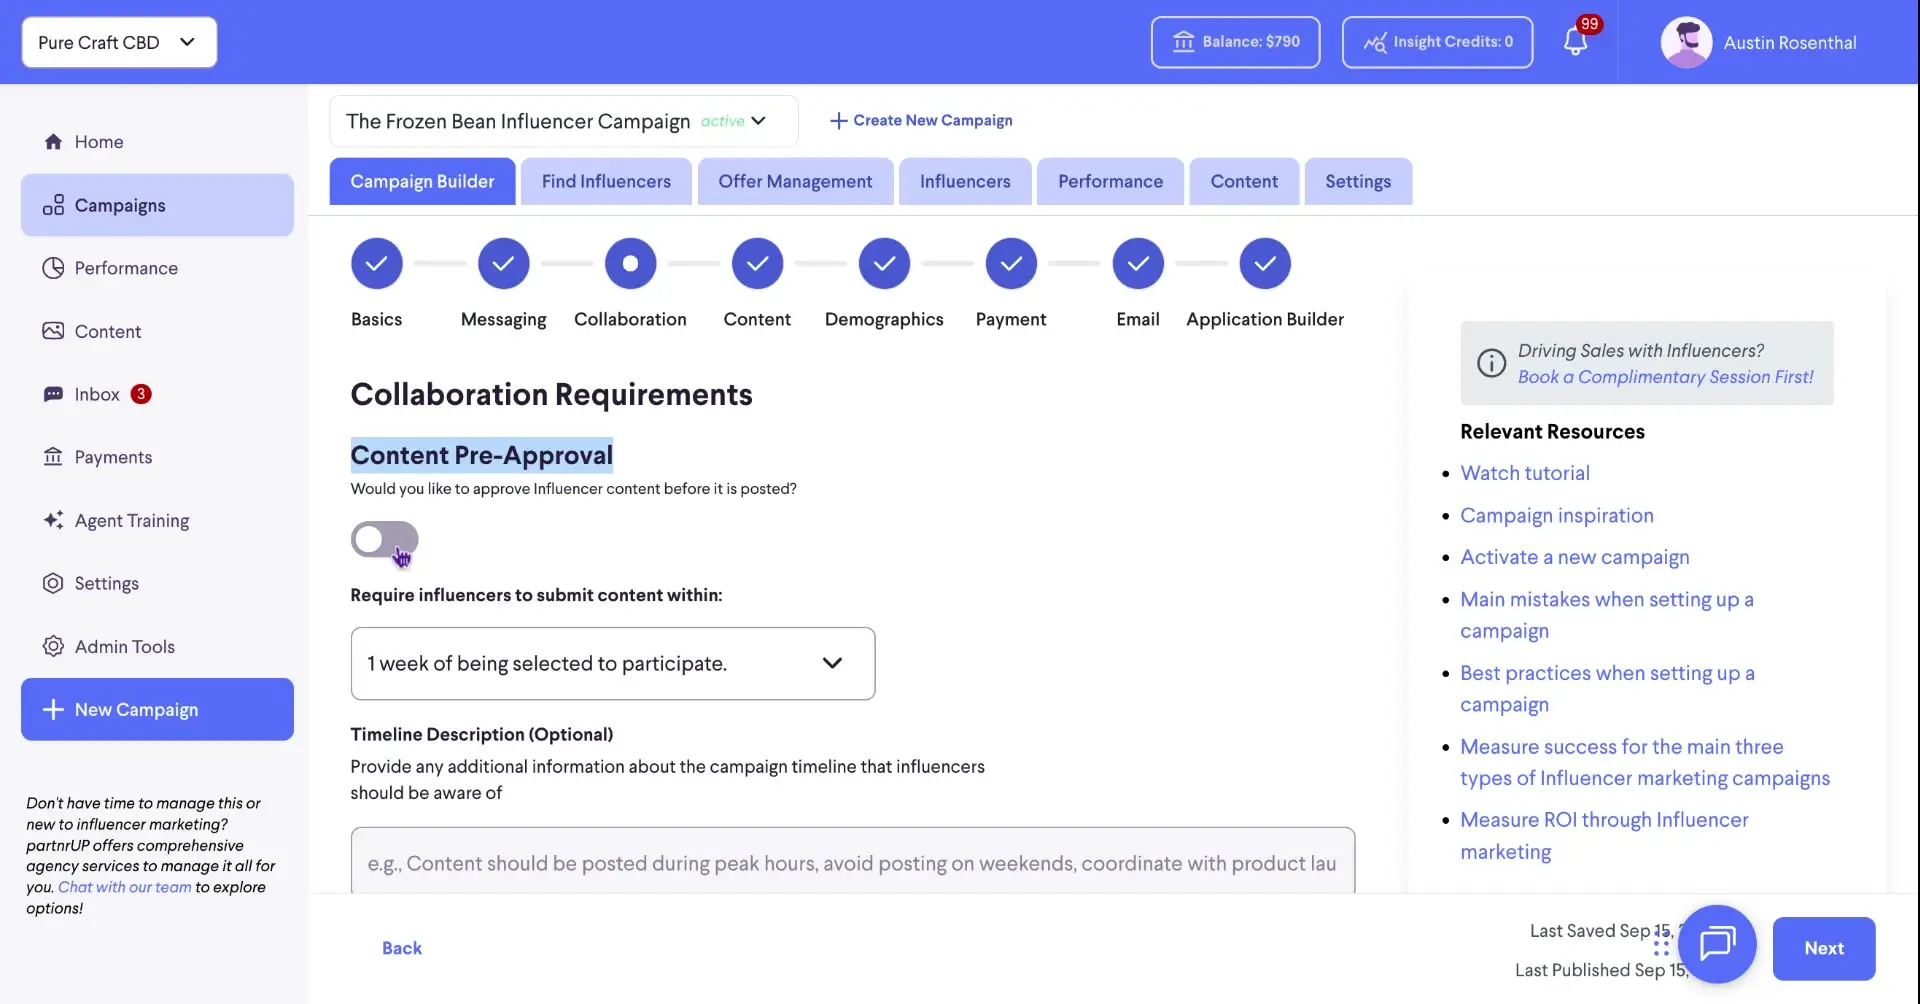Enable the Content Pre-Approval toggle
The width and height of the screenshot is (1920, 1004).
[x=383, y=539]
